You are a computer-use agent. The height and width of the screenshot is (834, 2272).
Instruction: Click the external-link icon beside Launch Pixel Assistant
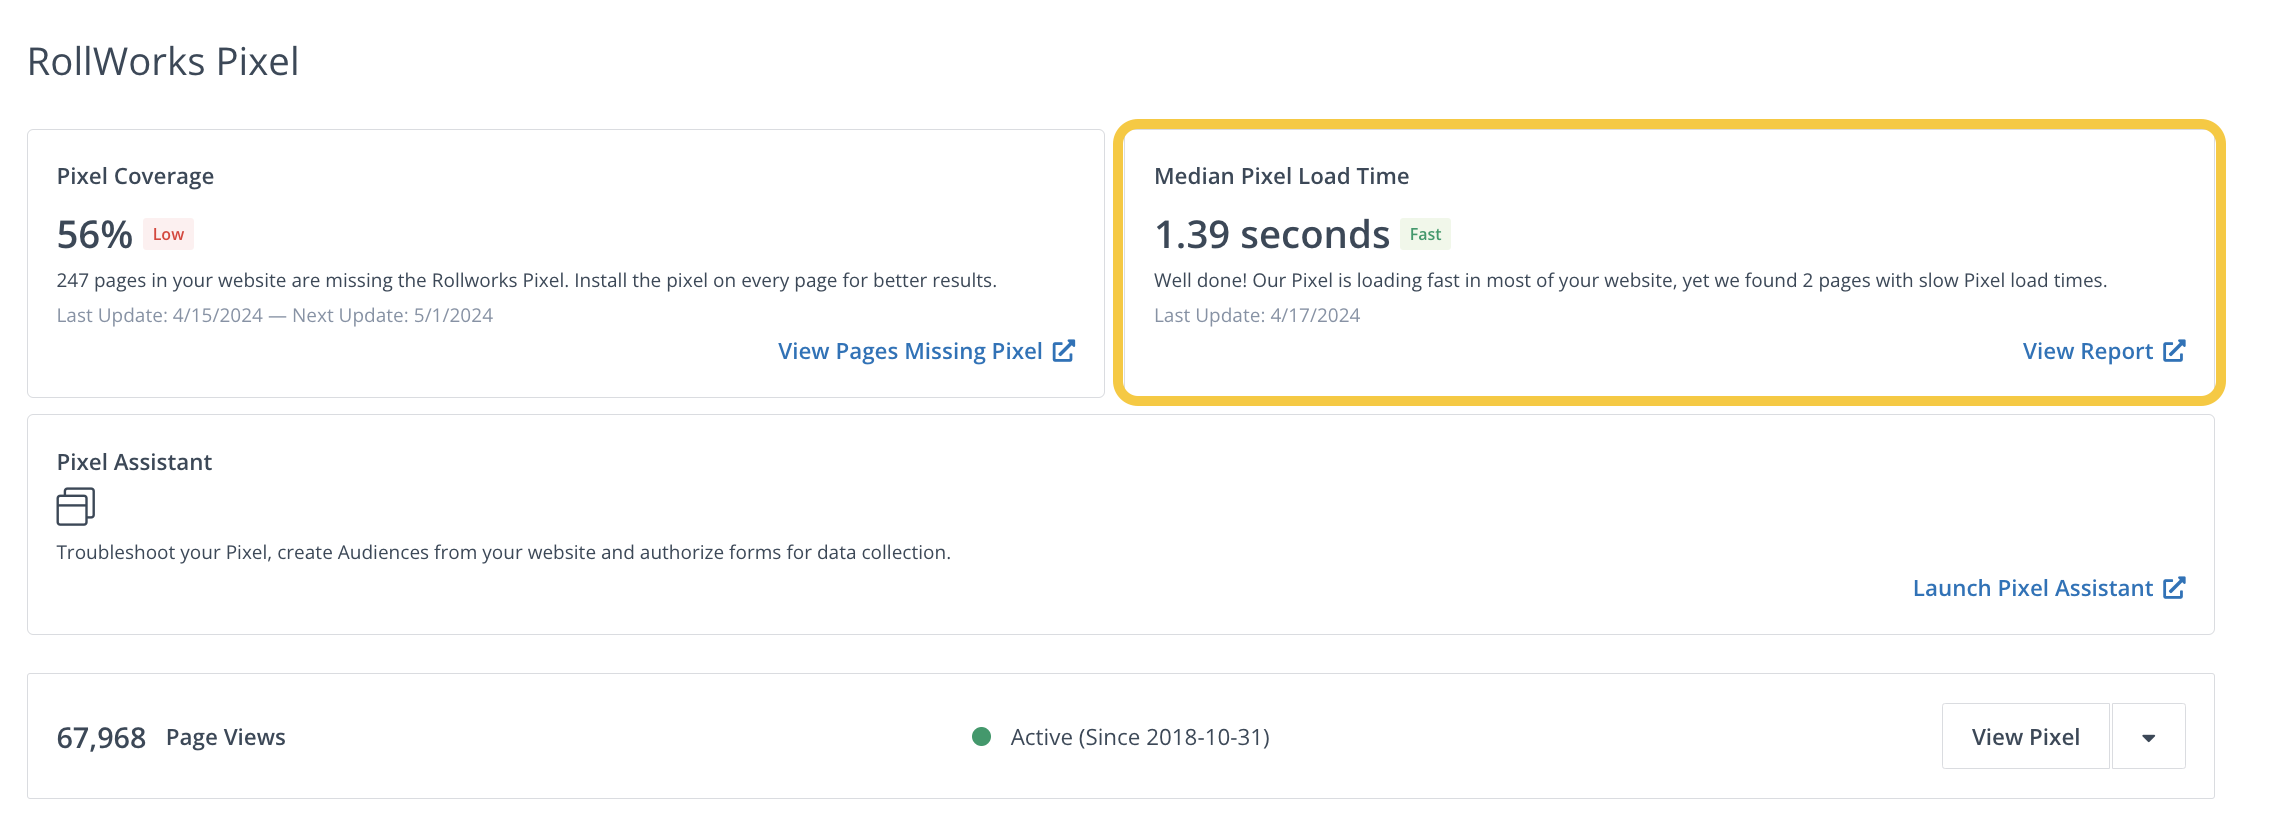point(2174,588)
